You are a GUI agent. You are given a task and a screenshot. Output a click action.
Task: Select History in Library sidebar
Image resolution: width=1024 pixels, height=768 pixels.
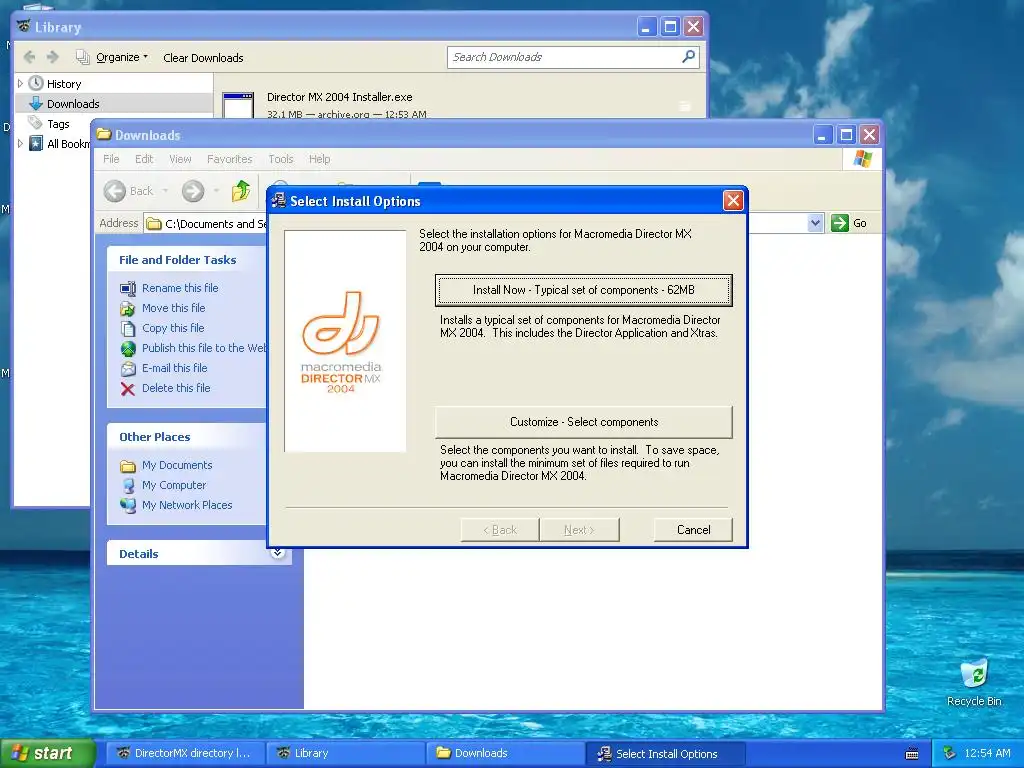64,84
